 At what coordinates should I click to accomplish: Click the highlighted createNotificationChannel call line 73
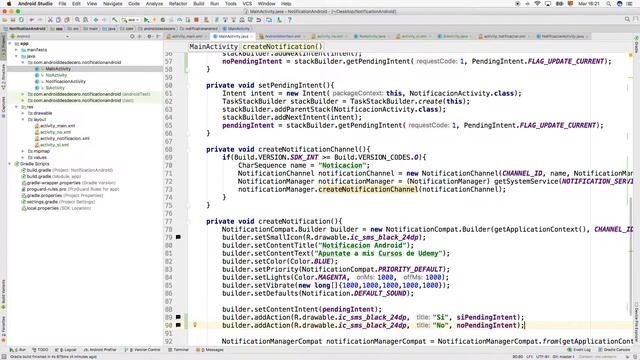click(x=368, y=189)
